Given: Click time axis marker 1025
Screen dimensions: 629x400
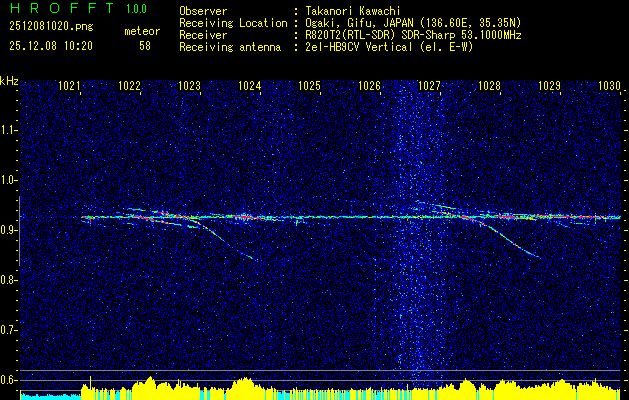Looking at the screenshot, I should click(x=309, y=86).
